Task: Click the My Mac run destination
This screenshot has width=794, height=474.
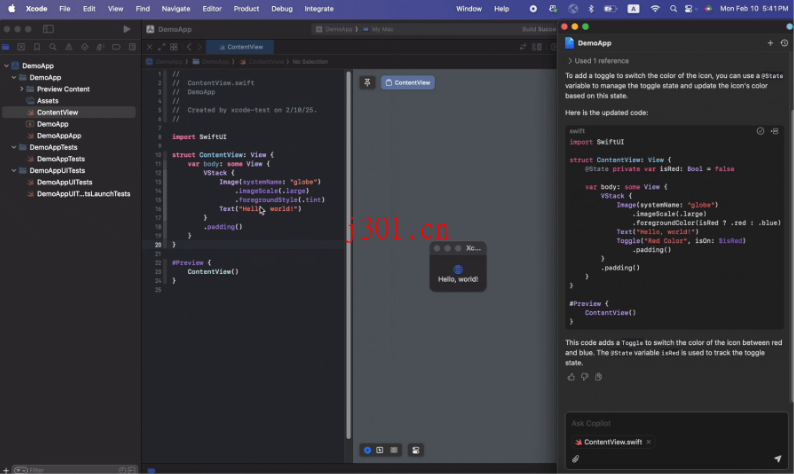Action: pyautogui.click(x=379, y=29)
